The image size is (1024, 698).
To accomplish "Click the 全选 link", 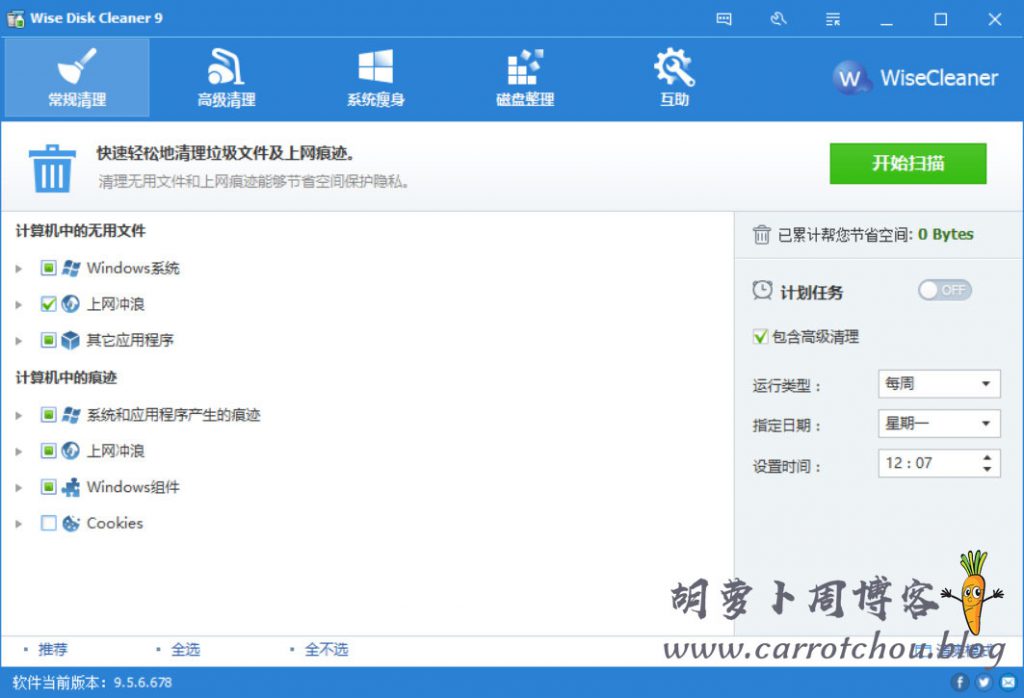I will [185, 650].
